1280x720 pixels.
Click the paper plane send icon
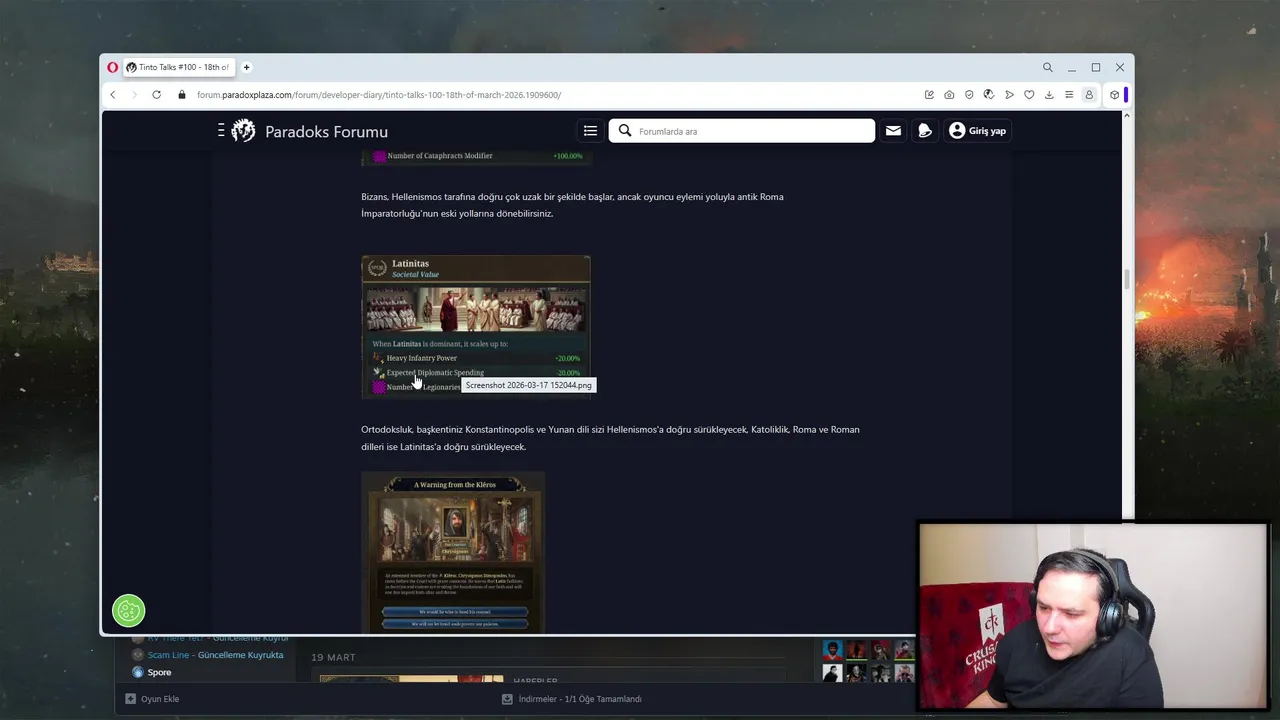(1009, 95)
